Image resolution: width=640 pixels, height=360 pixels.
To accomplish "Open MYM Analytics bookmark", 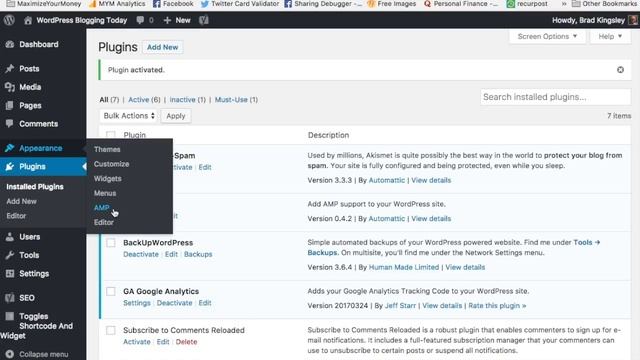I will click(x=117, y=4).
